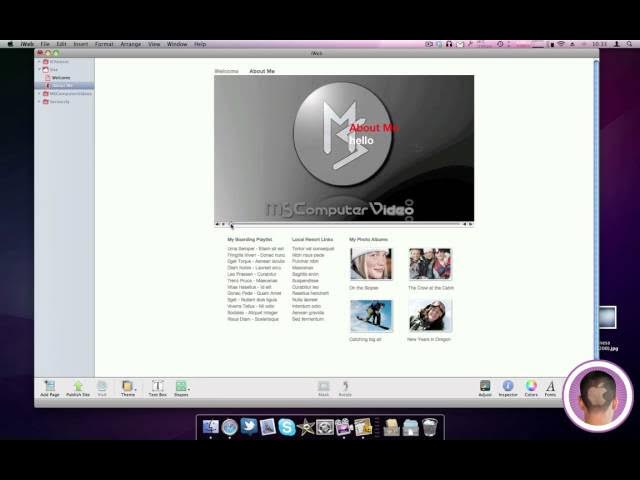Select the On the Slopes photo thumbnail

coord(371,264)
